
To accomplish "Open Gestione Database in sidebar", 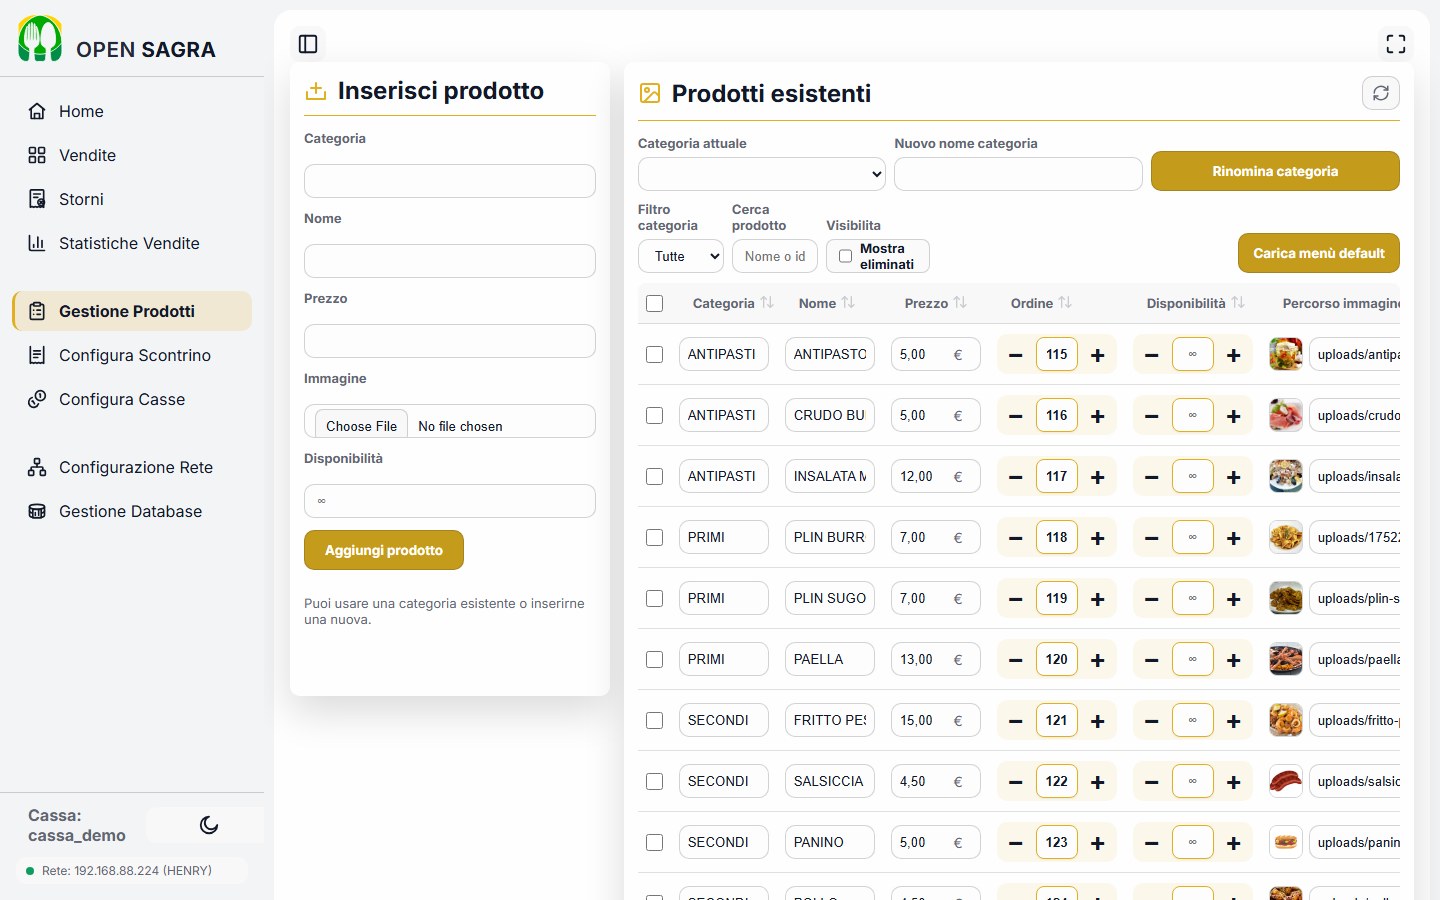I will (132, 511).
